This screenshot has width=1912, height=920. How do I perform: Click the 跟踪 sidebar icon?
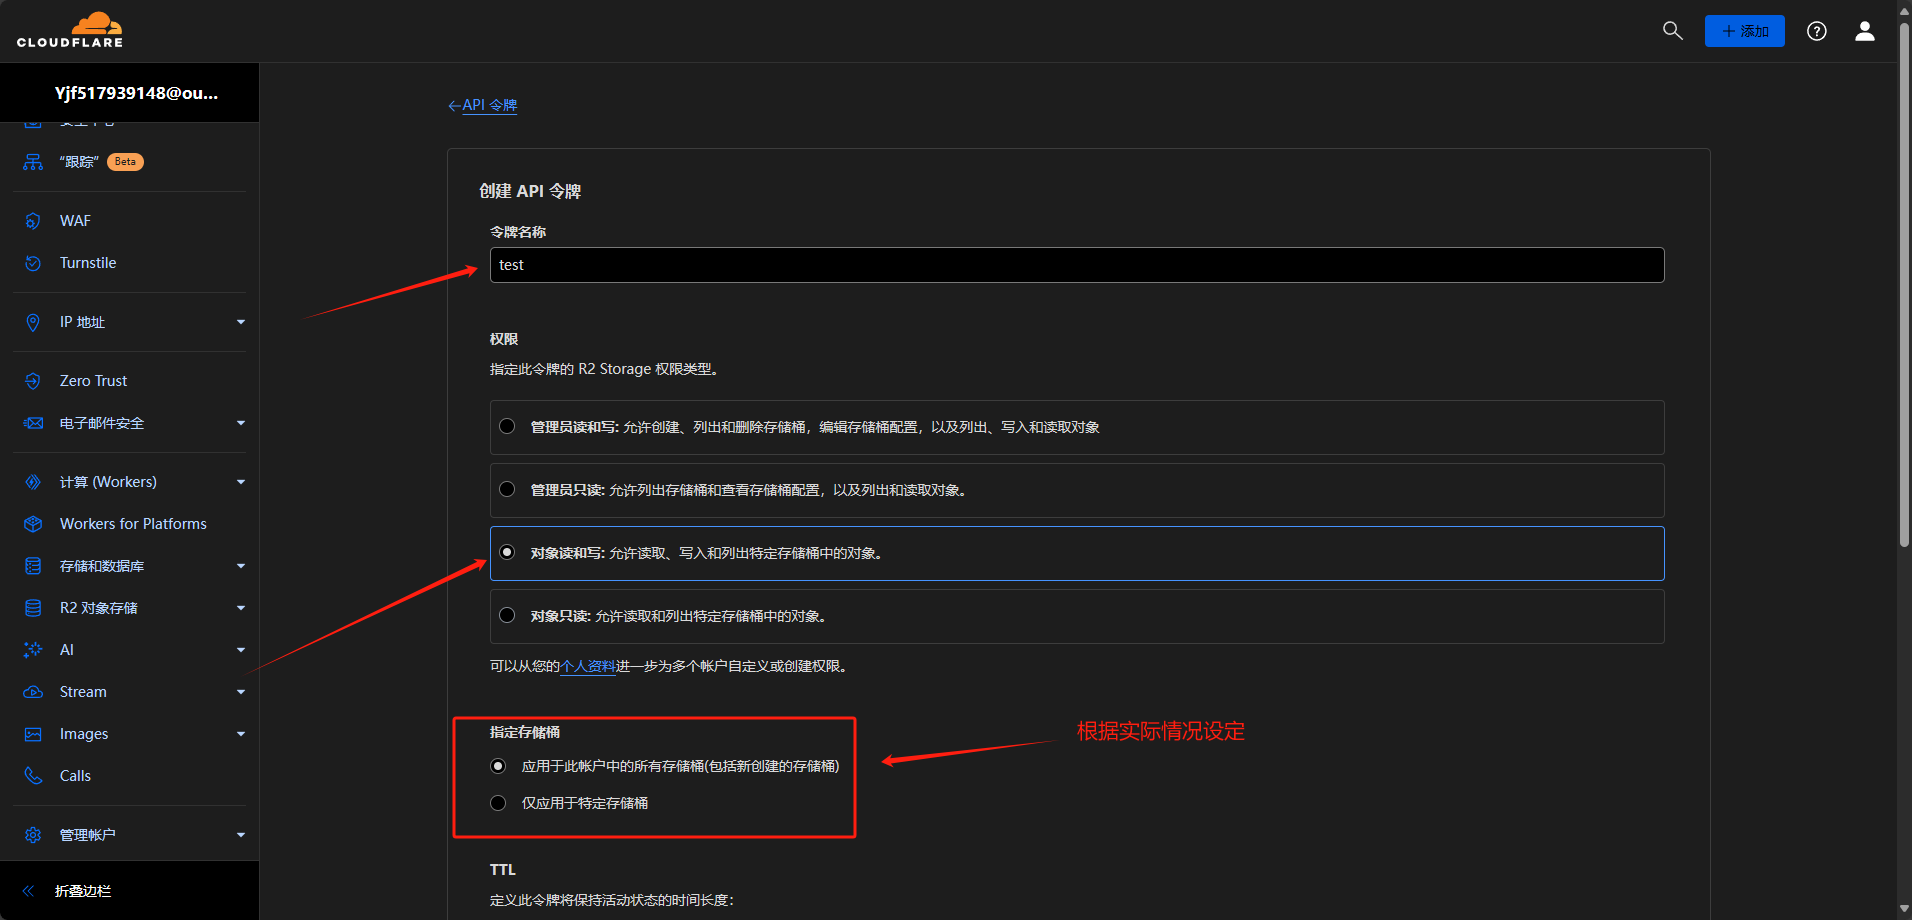point(33,162)
